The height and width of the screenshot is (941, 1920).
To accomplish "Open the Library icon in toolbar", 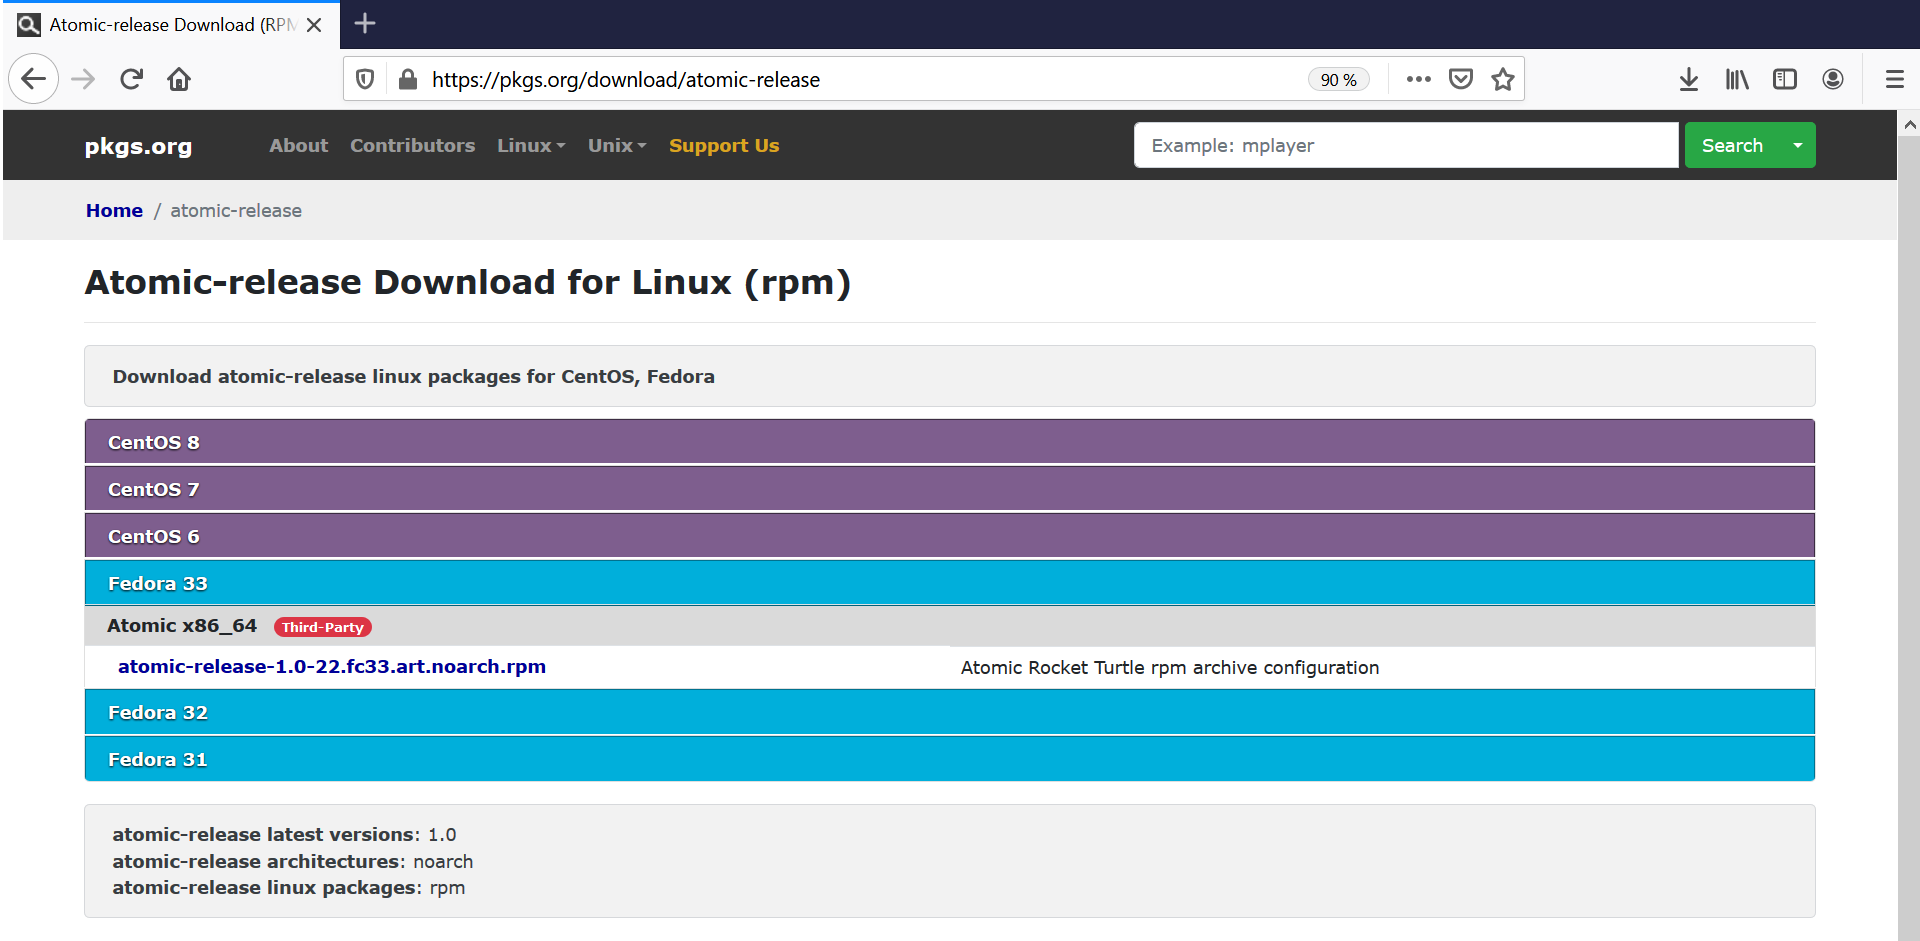I will [x=1737, y=79].
